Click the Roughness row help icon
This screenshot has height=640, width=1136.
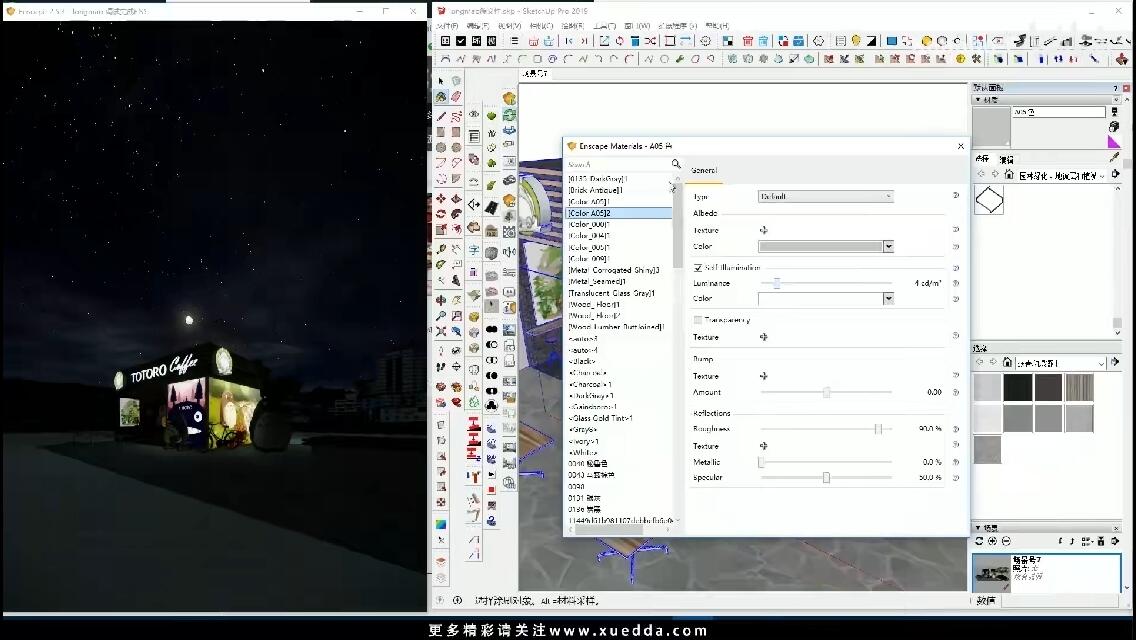pyautogui.click(x=956, y=429)
